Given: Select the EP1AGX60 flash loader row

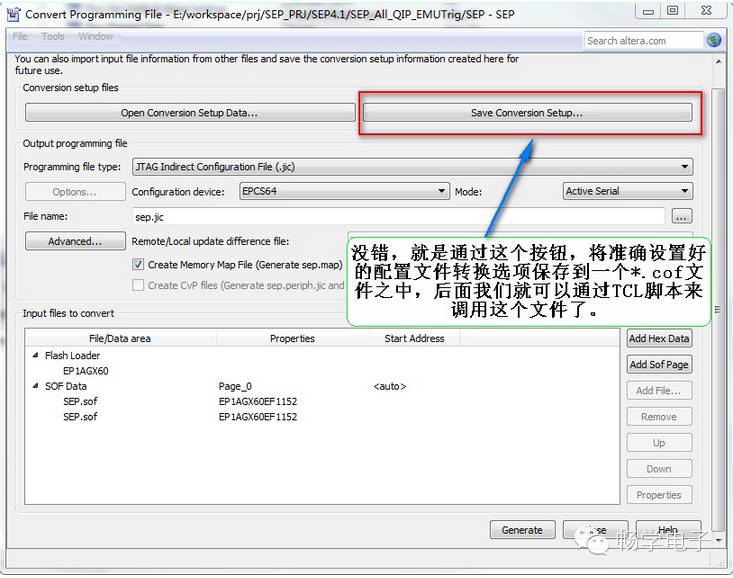Looking at the screenshot, I should [86, 371].
